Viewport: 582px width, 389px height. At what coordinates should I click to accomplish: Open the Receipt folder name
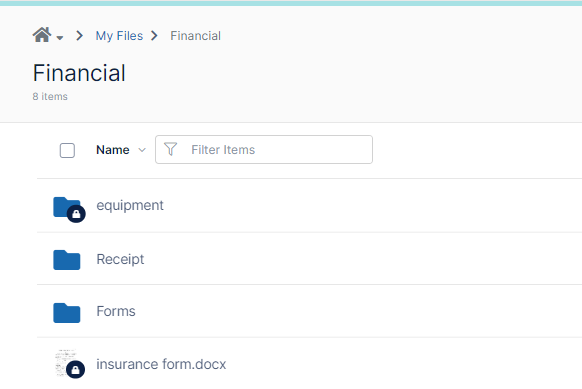point(120,259)
